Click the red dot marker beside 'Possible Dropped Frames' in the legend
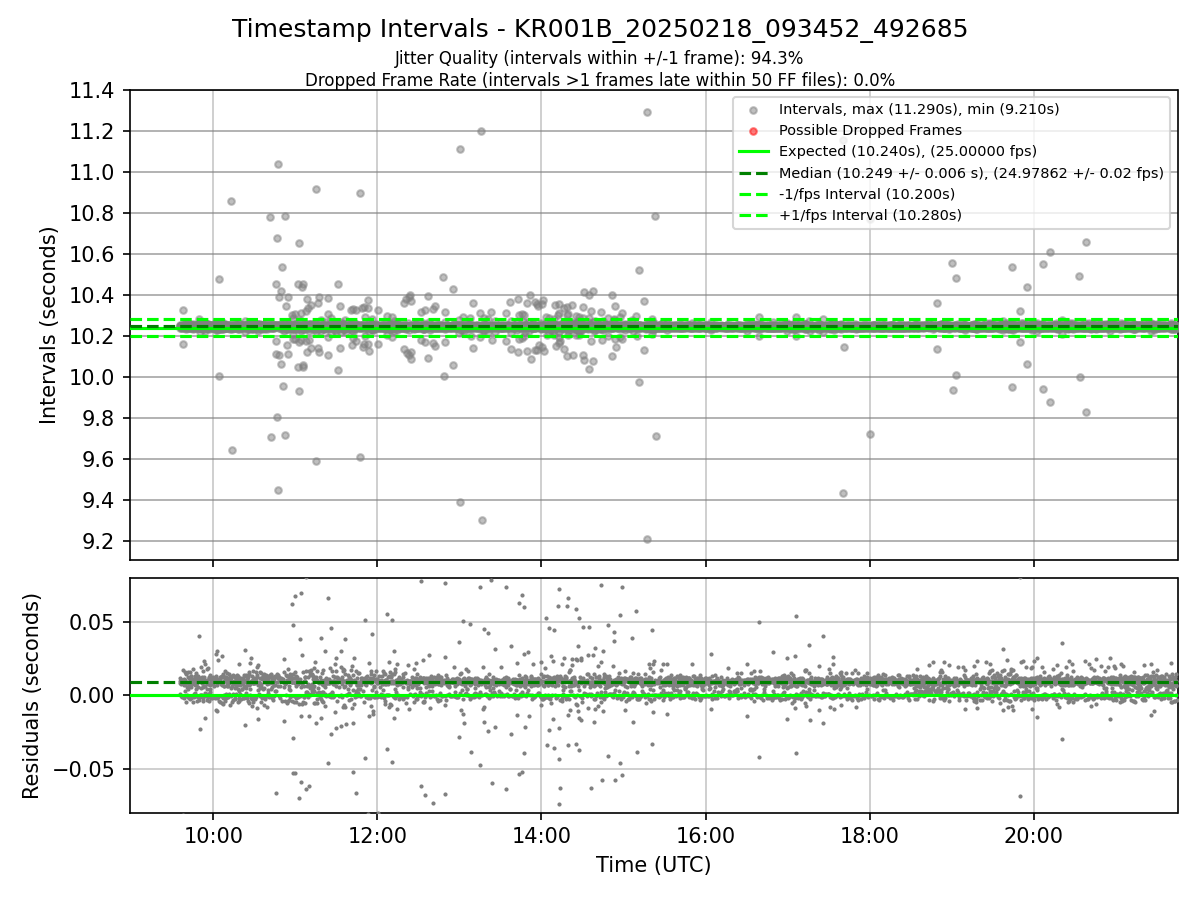 pyautogui.click(x=752, y=131)
